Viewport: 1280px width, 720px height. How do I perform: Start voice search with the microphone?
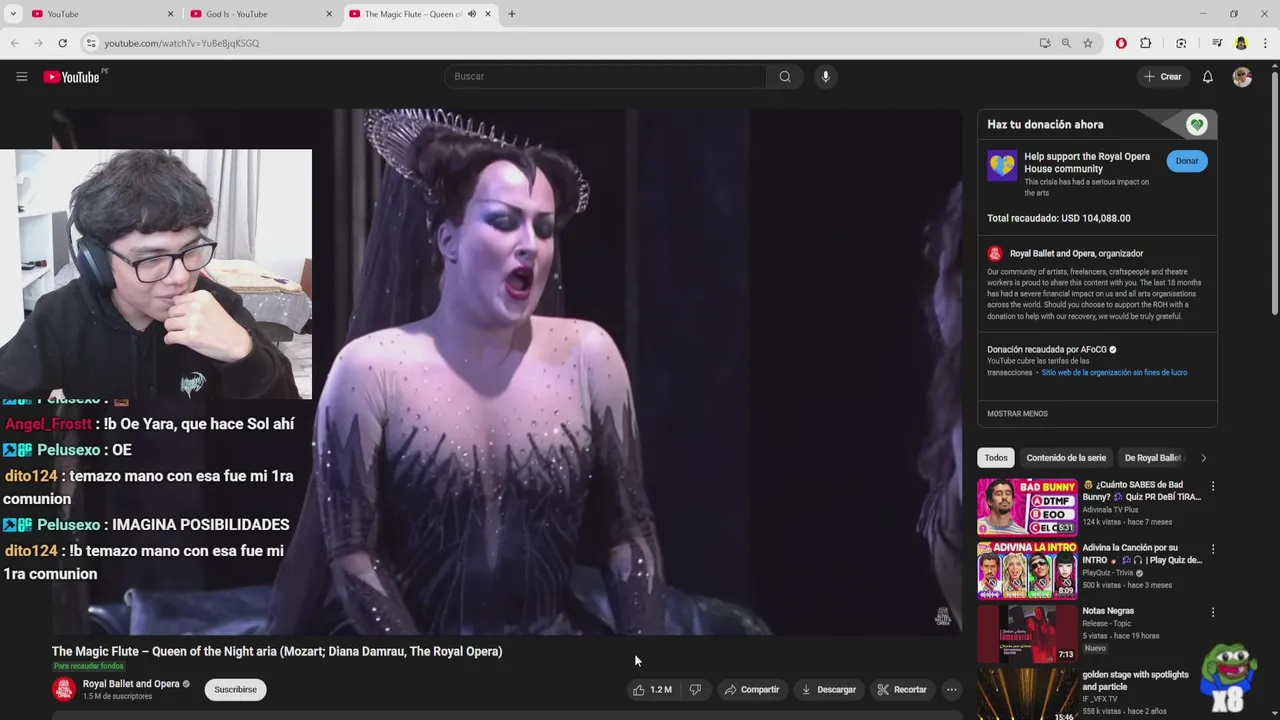825,76
